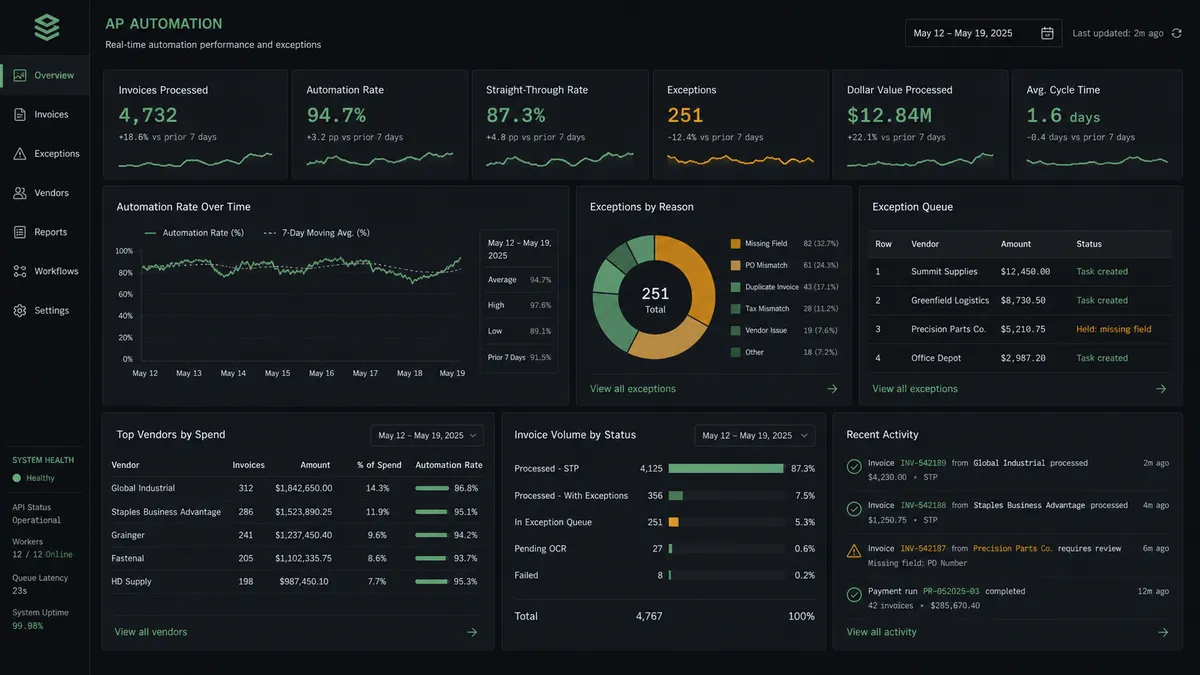Click the View all vendors link

151,632
